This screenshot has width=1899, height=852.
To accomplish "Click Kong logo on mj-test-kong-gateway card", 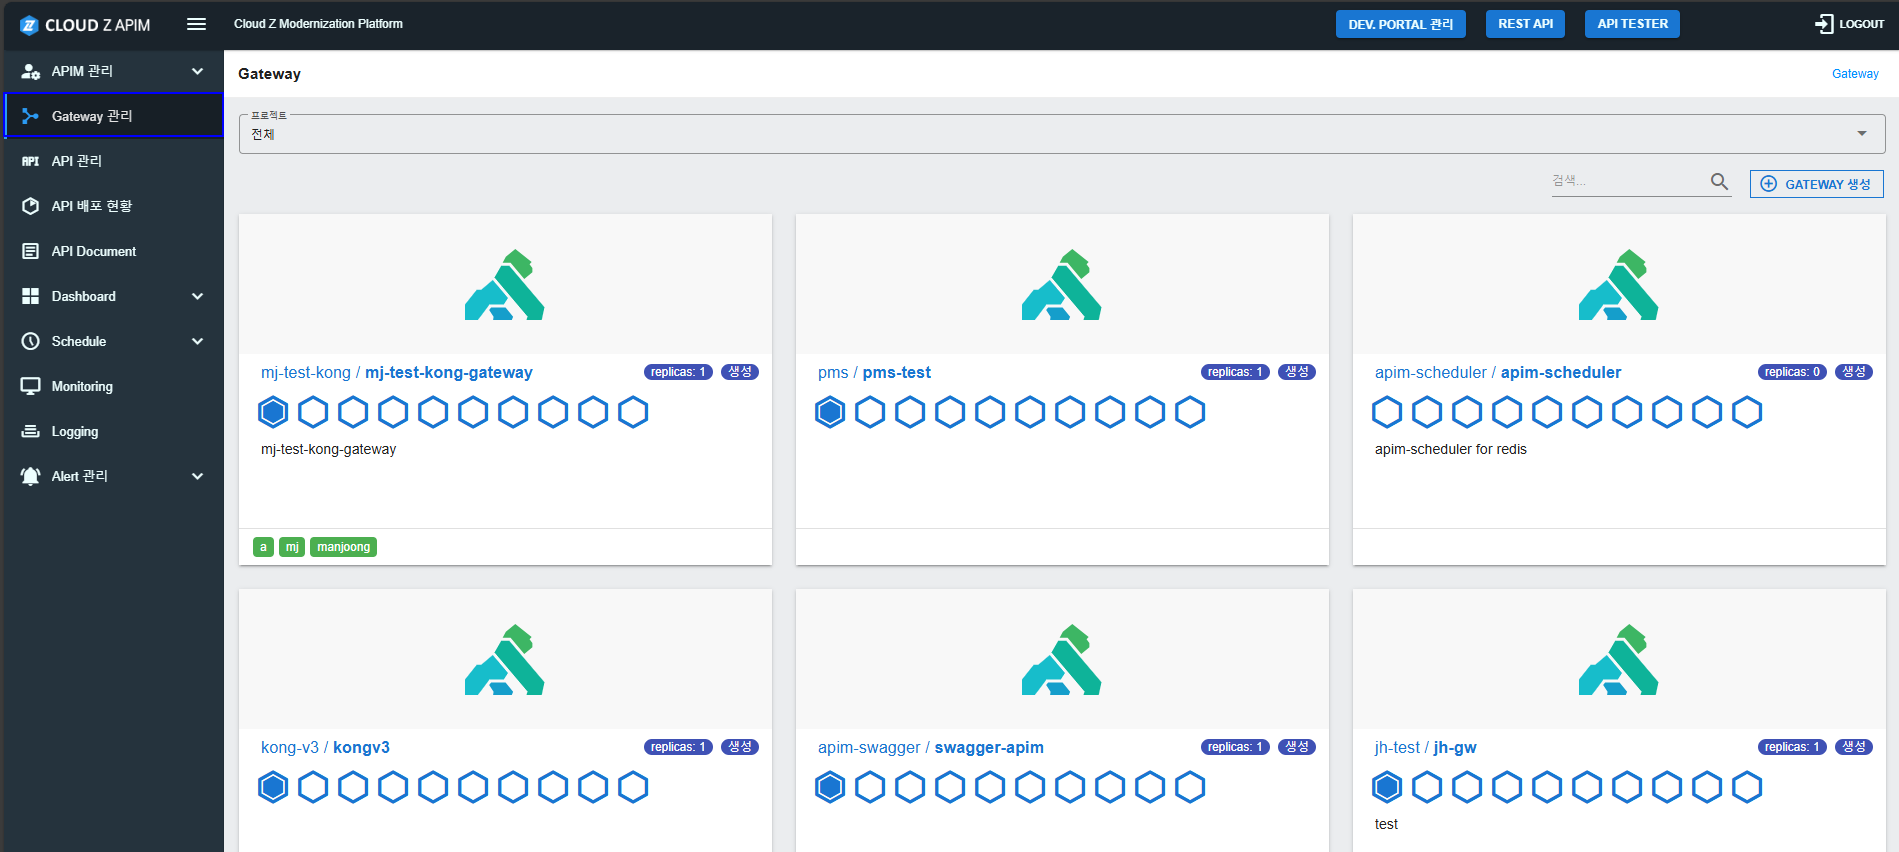I will (x=505, y=285).
